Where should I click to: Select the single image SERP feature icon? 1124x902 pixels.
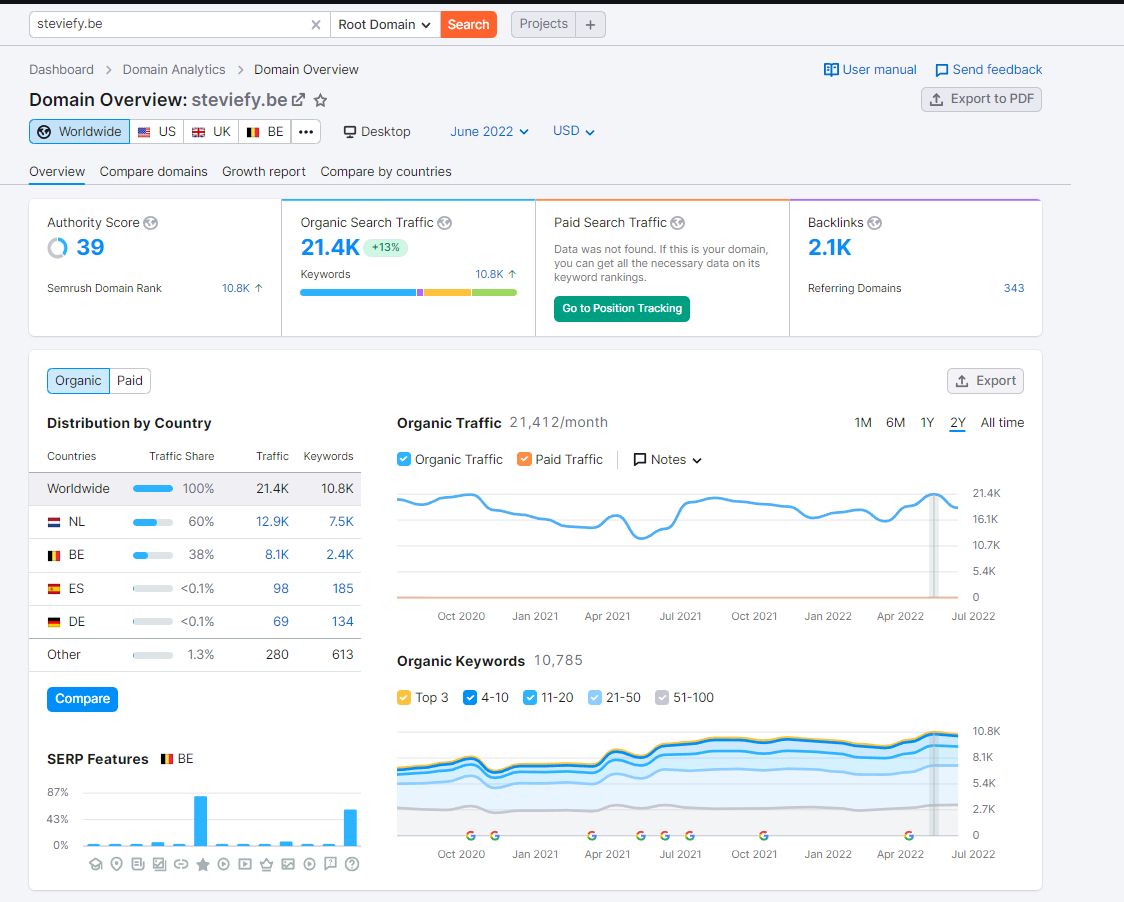[288, 864]
